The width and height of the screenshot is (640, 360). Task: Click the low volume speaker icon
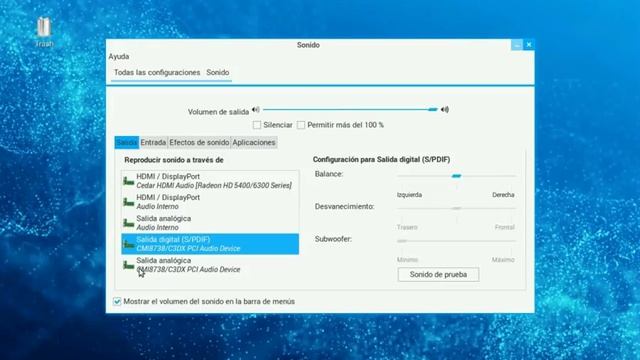(256, 109)
